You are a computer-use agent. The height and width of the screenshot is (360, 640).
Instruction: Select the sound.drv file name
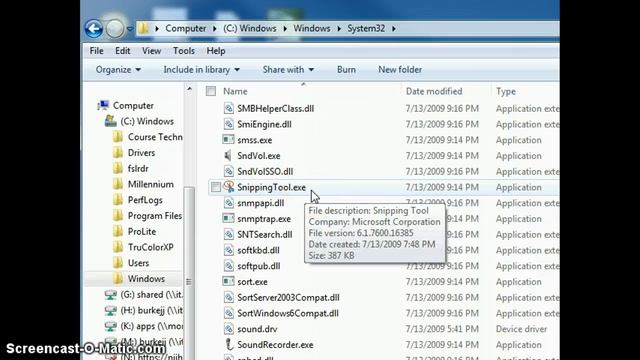pyautogui.click(x=257, y=329)
